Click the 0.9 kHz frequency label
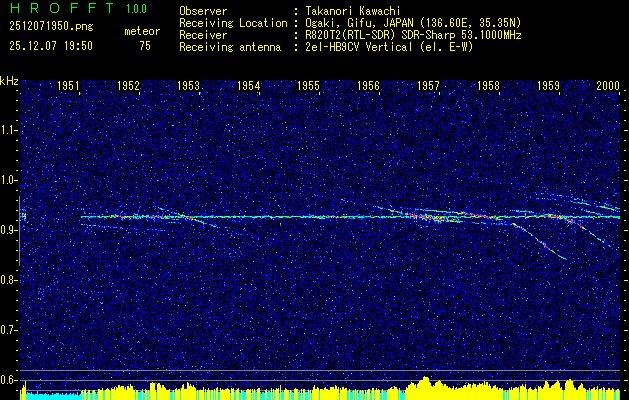 (x=9, y=230)
